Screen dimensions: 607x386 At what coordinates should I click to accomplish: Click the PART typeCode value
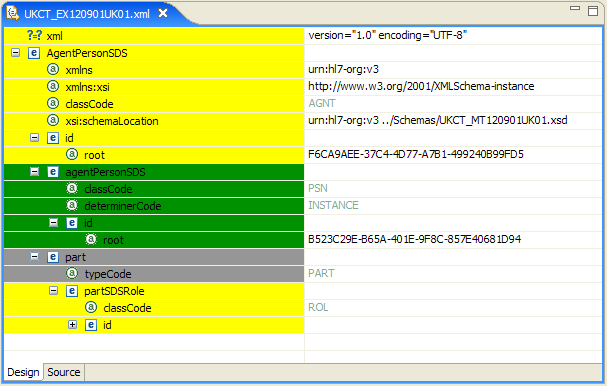[321, 273]
